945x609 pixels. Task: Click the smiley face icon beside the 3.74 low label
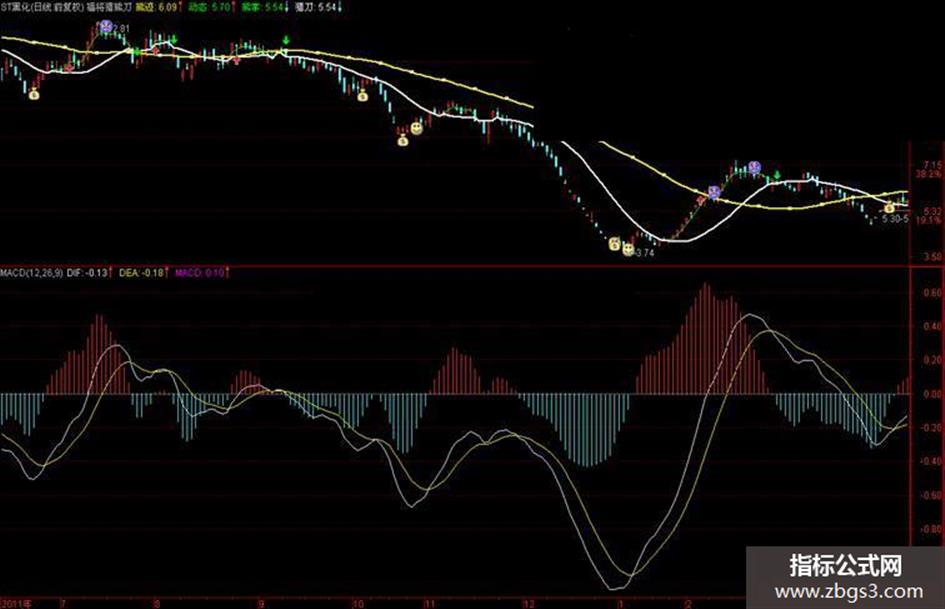tap(628, 249)
